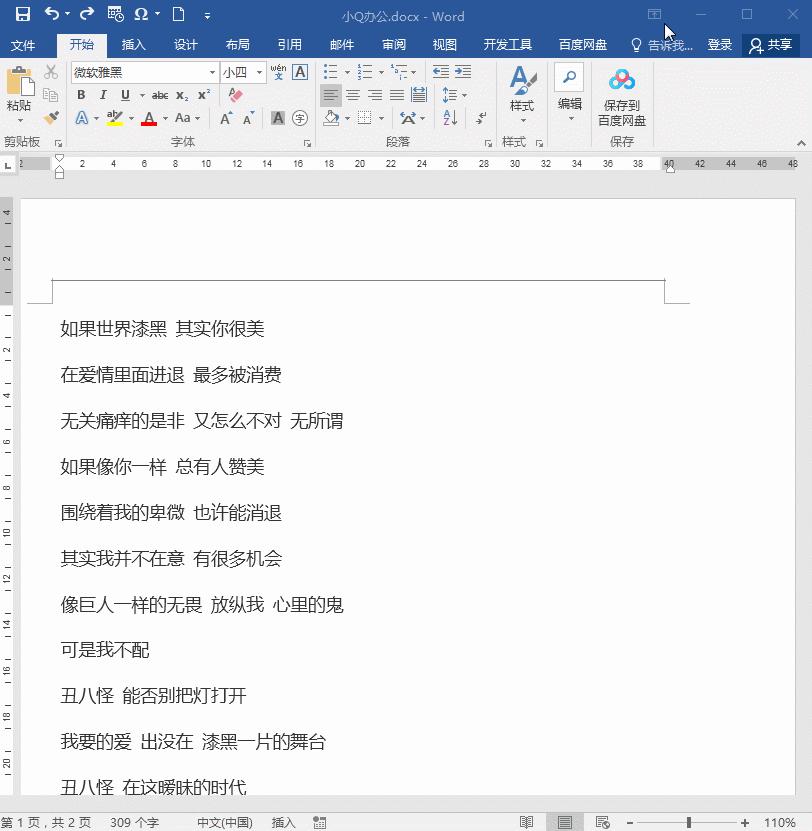
Task: Click the Paste clipboard icon
Action: coord(20,82)
